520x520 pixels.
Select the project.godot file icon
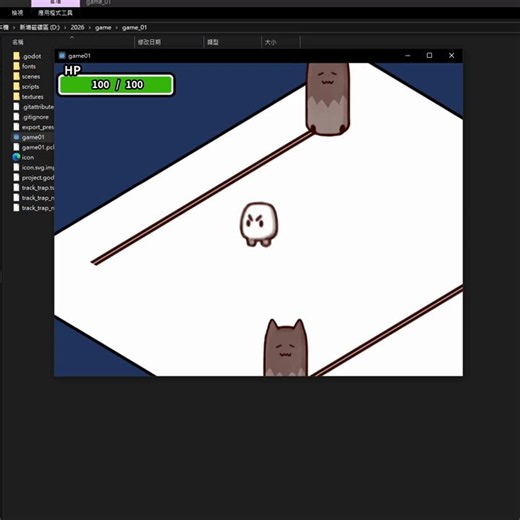[x=16, y=177]
